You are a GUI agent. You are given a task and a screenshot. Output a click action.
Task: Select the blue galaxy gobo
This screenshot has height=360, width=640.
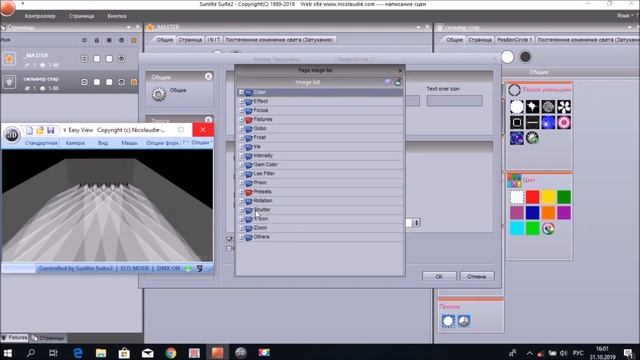point(517,138)
